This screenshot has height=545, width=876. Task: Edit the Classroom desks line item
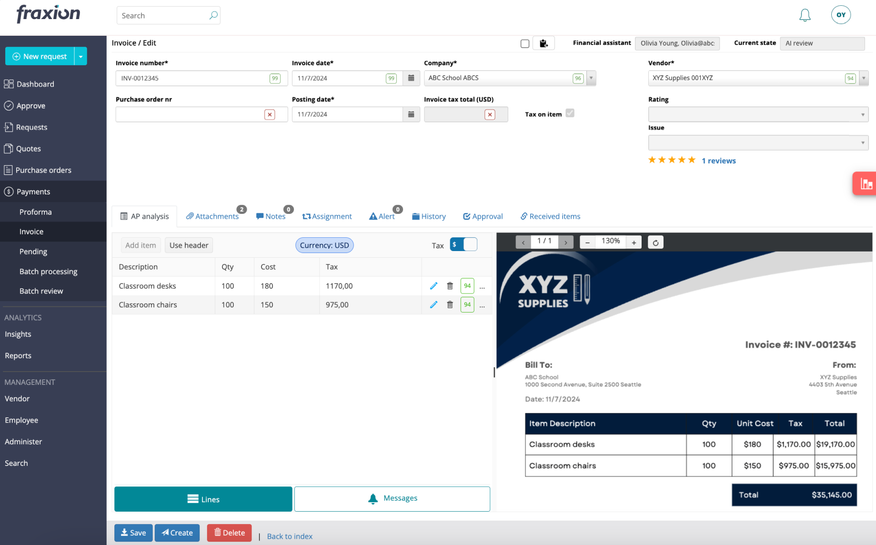point(433,286)
